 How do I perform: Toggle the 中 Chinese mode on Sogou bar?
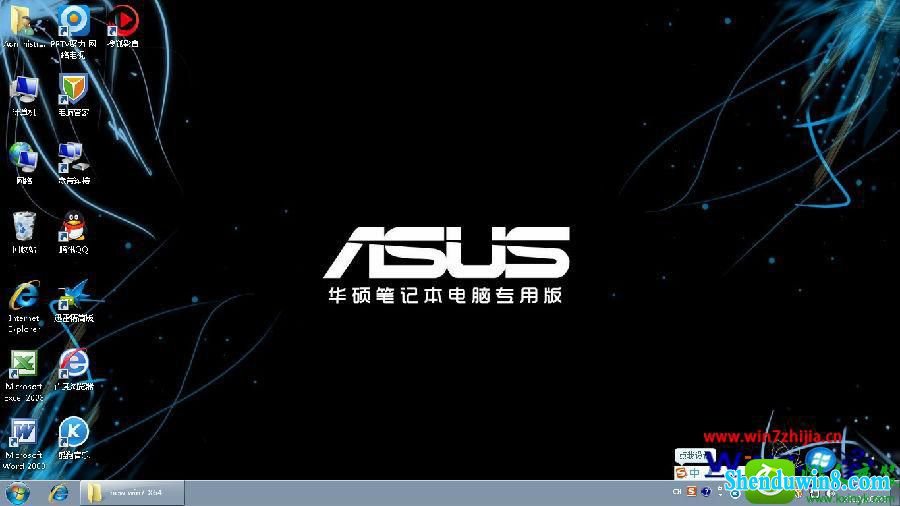click(695, 473)
